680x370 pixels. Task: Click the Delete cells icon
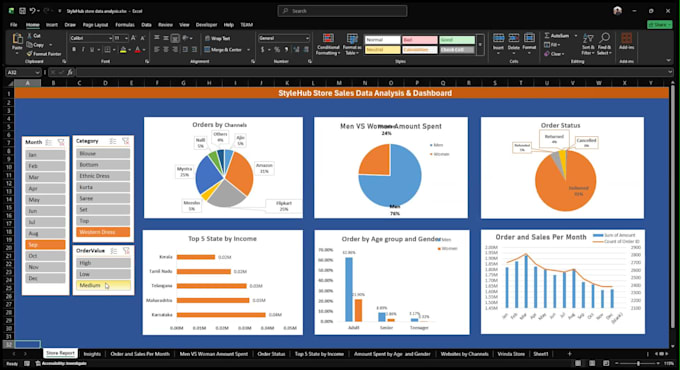tap(514, 38)
